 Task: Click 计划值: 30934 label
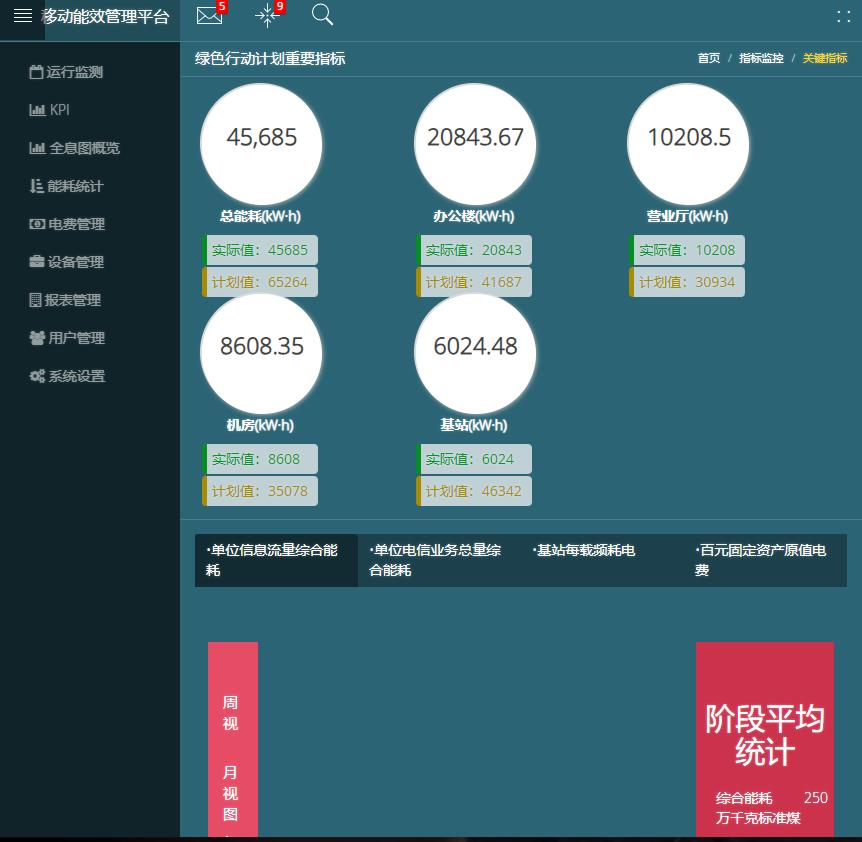(x=687, y=282)
